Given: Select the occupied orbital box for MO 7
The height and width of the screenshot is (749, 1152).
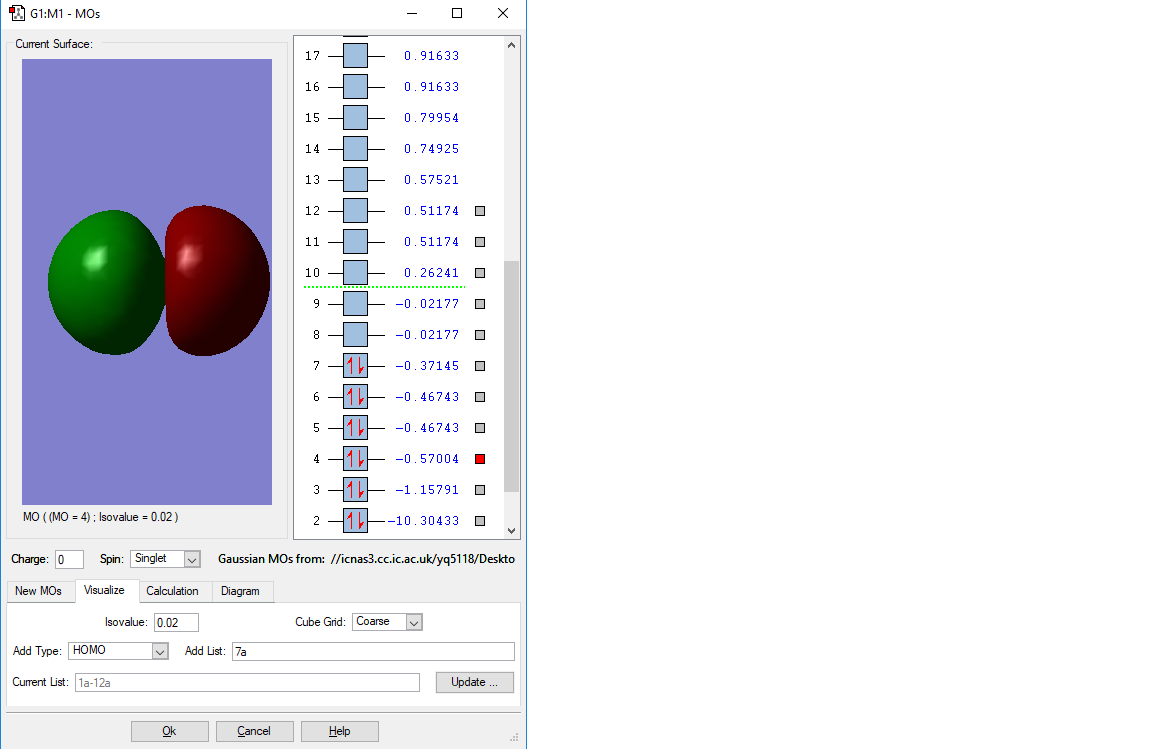Looking at the screenshot, I should (356, 365).
